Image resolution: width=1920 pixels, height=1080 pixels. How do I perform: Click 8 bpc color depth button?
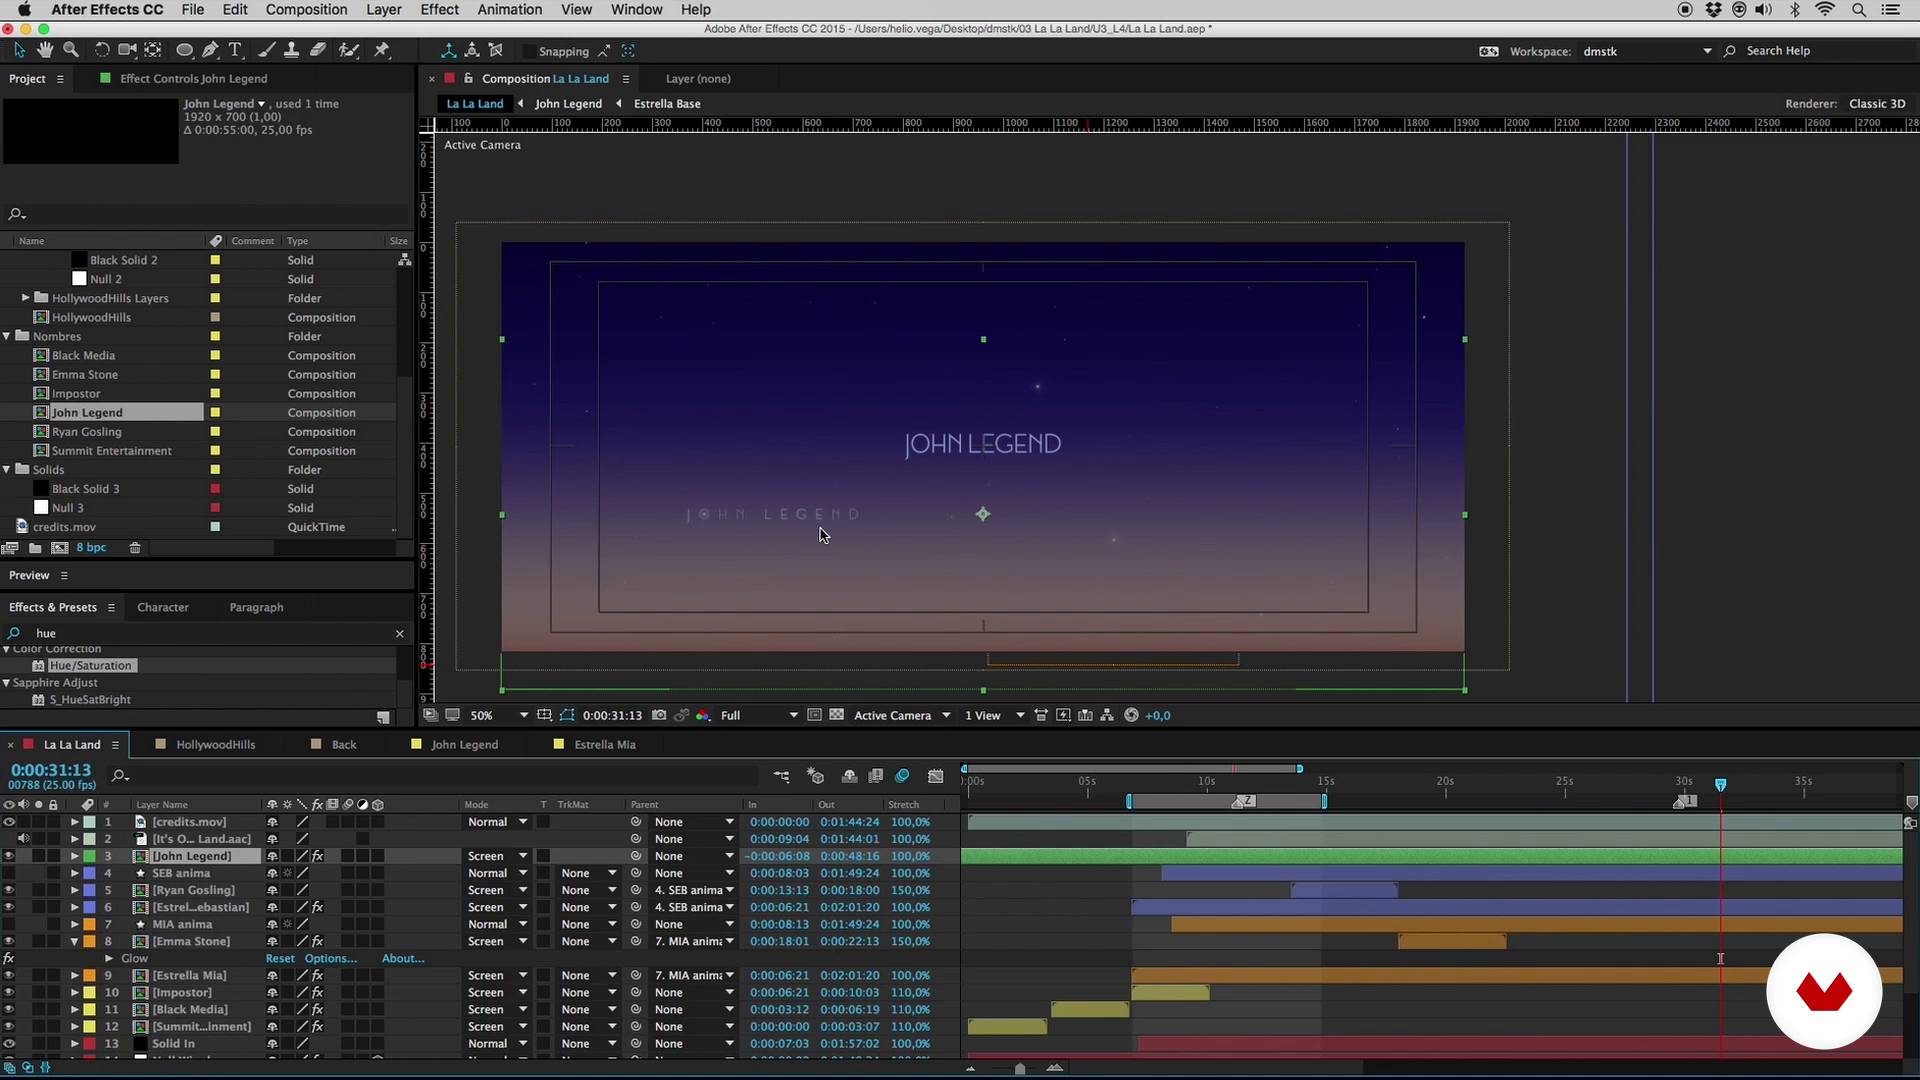click(x=91, y=548)
